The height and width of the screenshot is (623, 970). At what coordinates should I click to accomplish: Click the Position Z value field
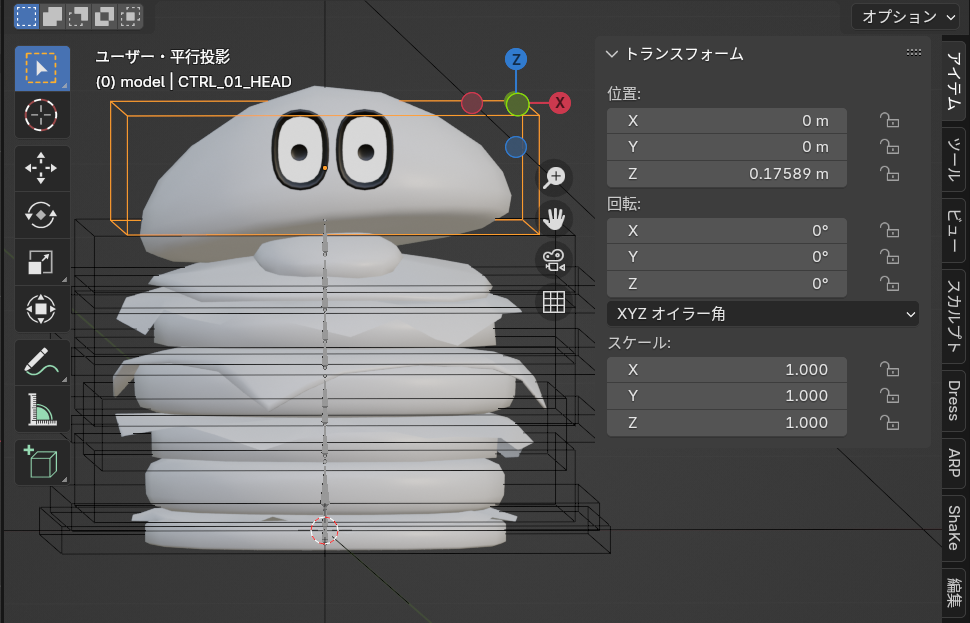[727, 173]
